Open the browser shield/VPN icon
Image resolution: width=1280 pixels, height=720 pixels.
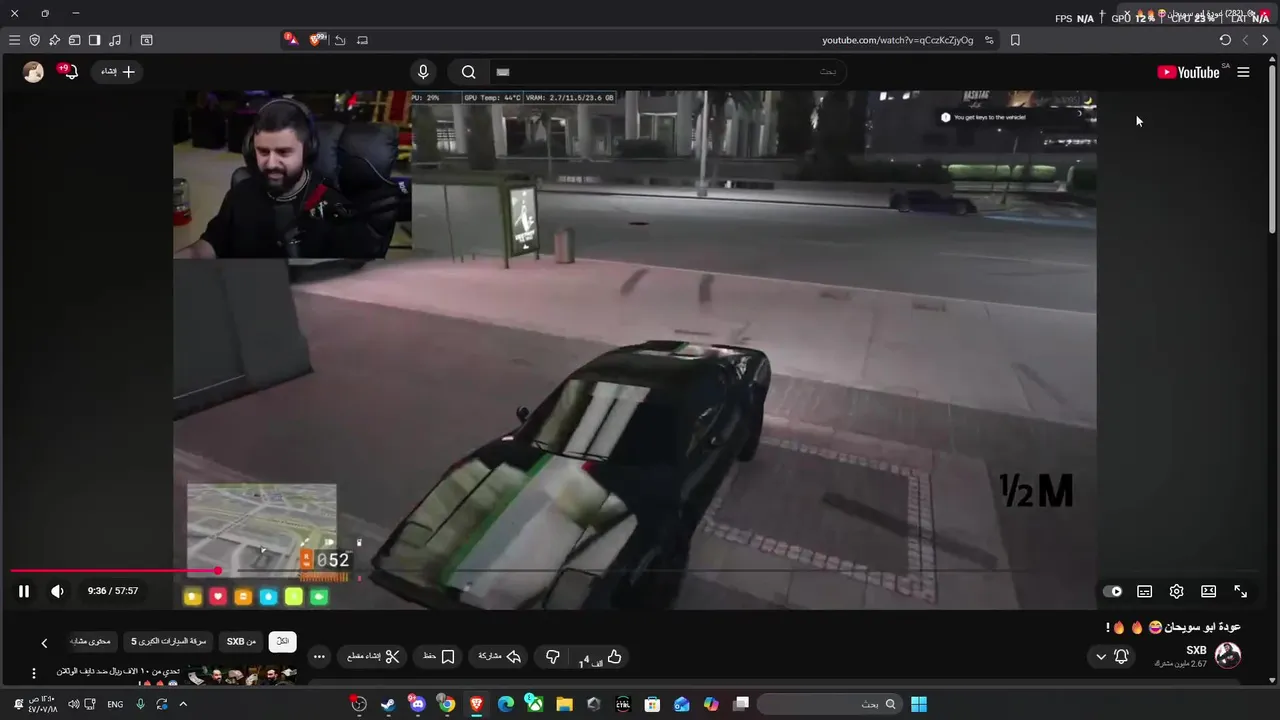pos(34,40)
